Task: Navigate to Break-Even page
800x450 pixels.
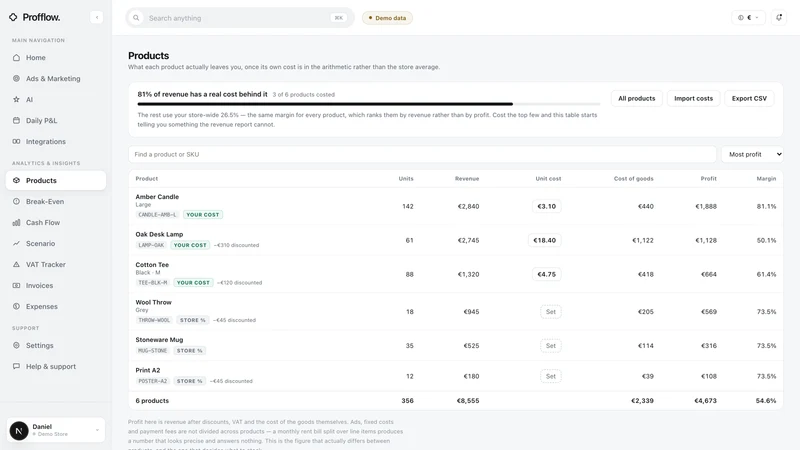Action: pyautogui.click(x=56, y=202)
